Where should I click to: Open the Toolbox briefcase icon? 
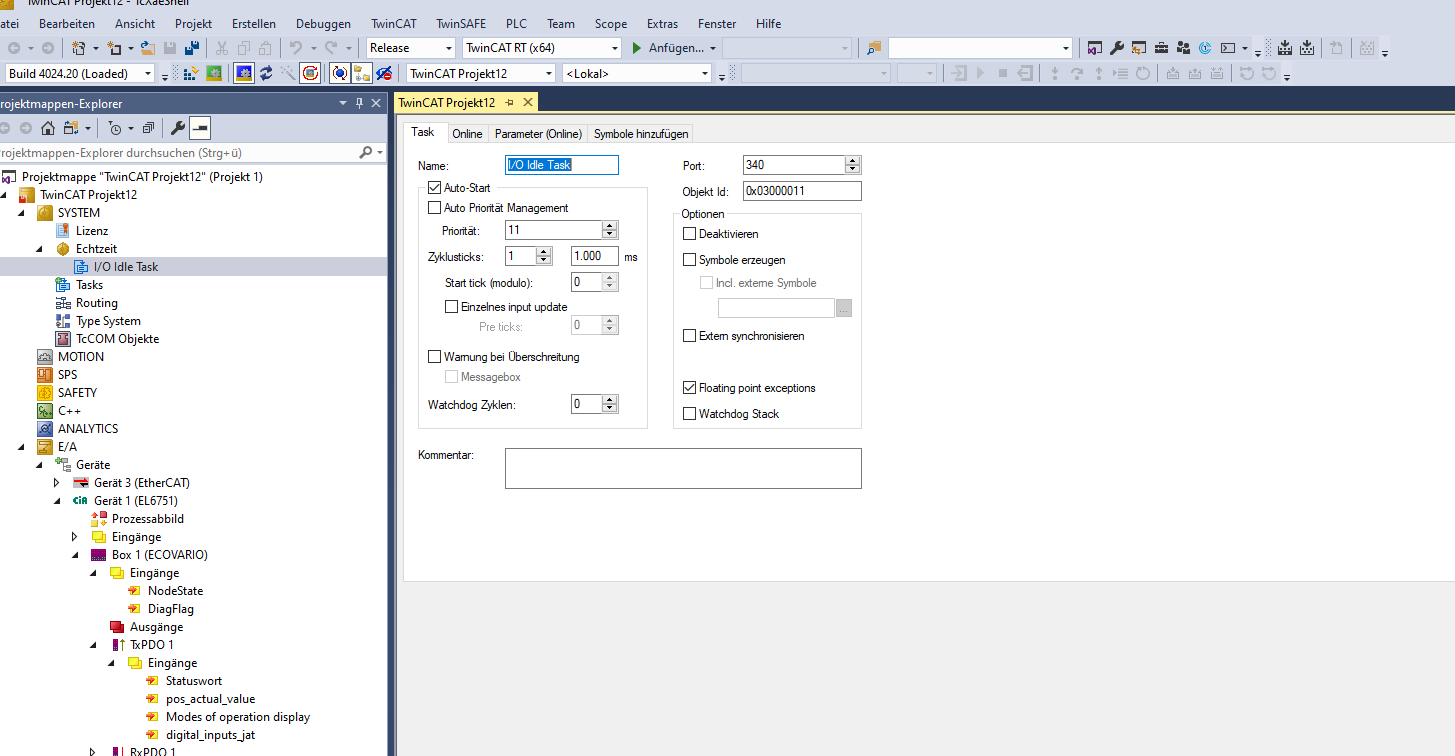pos(1161,48)
